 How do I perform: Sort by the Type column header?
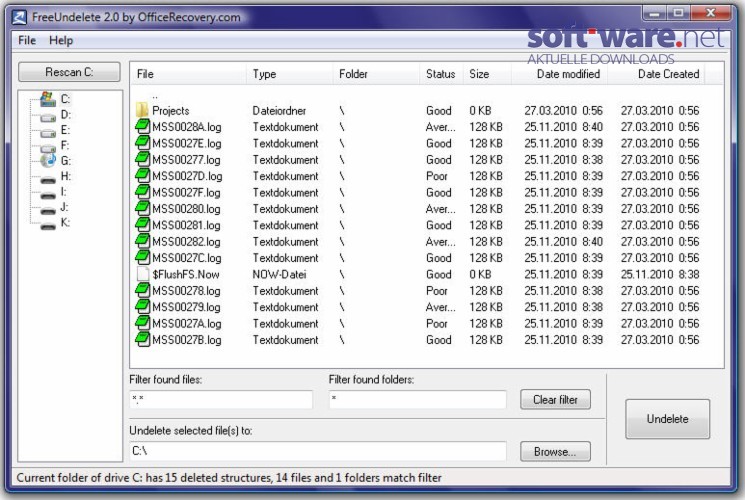point(290,74)
